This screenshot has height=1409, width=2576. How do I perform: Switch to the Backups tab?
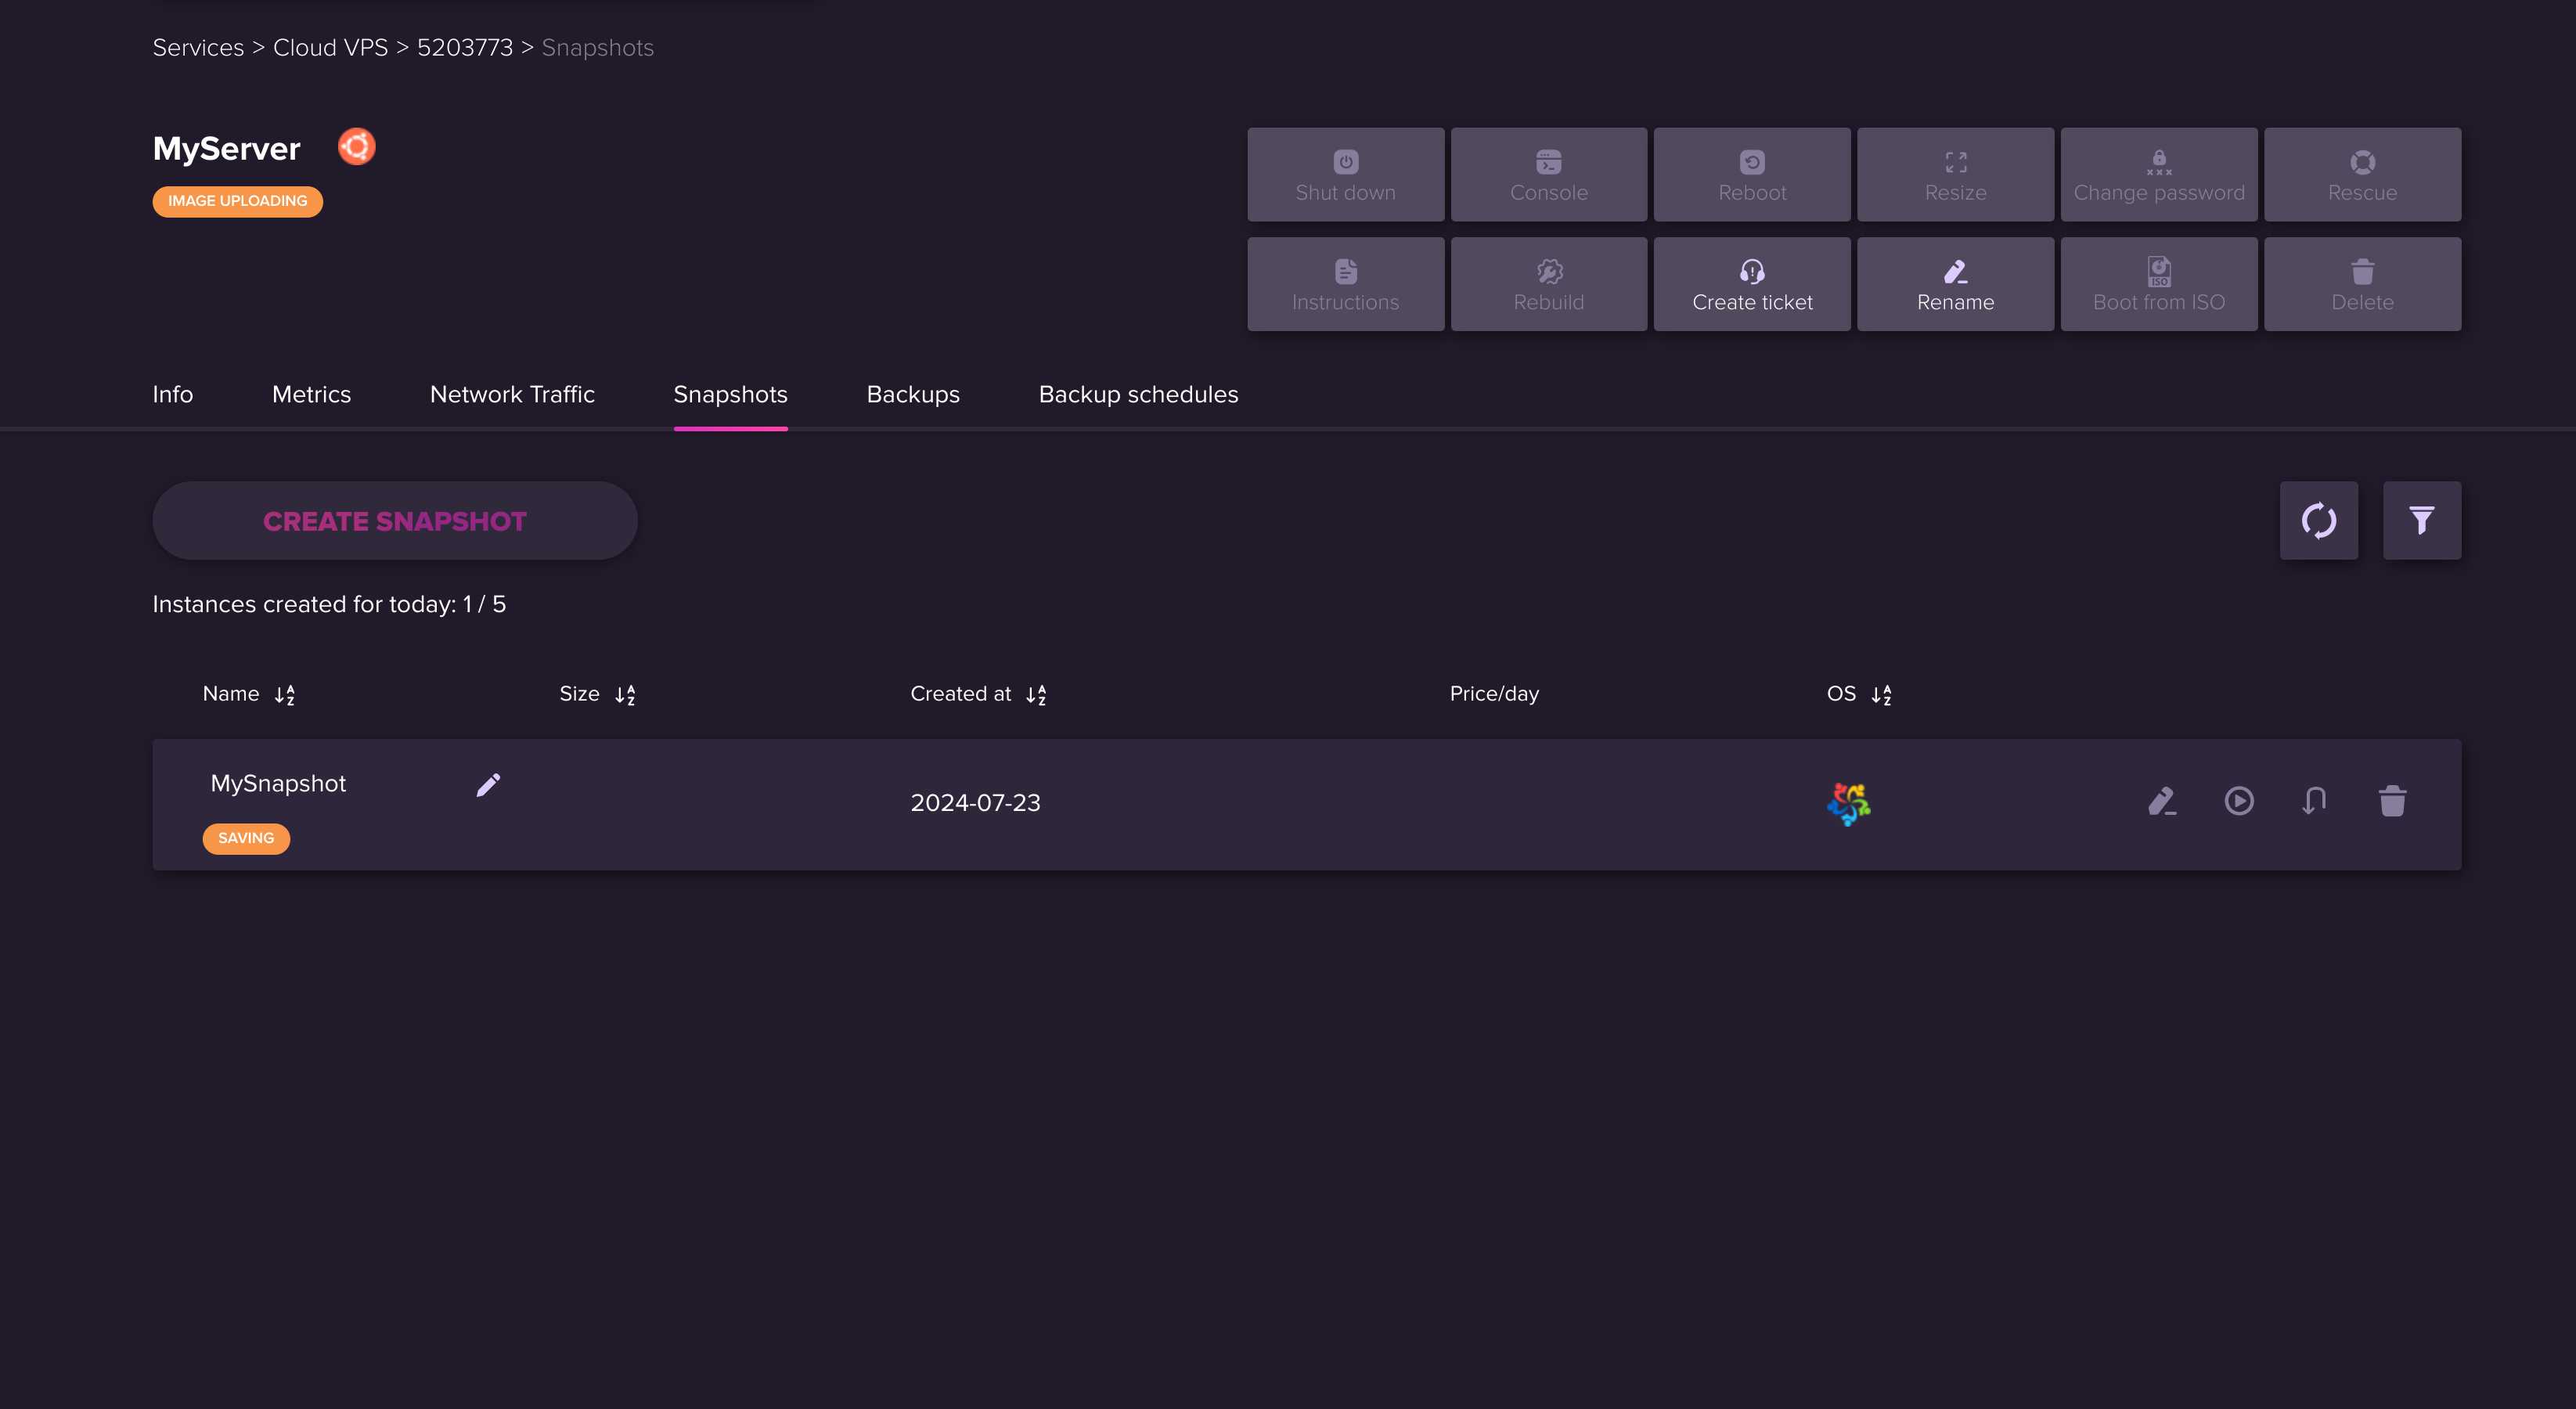[x=913, y=394]
